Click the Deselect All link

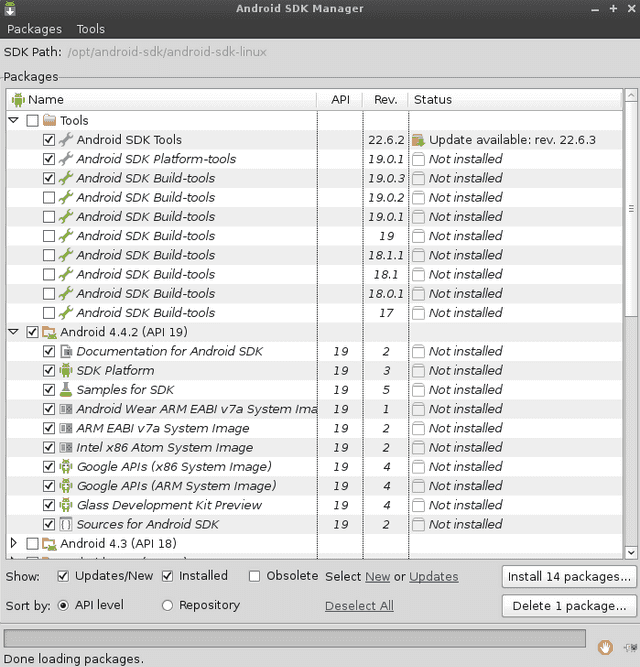(359, 606)
